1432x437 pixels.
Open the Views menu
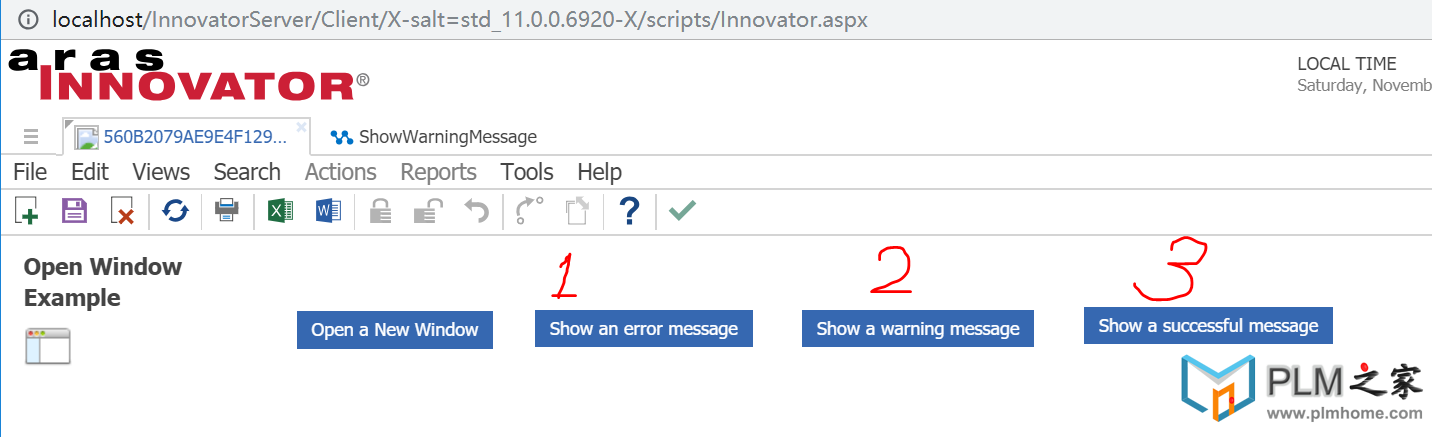[161, 172]
